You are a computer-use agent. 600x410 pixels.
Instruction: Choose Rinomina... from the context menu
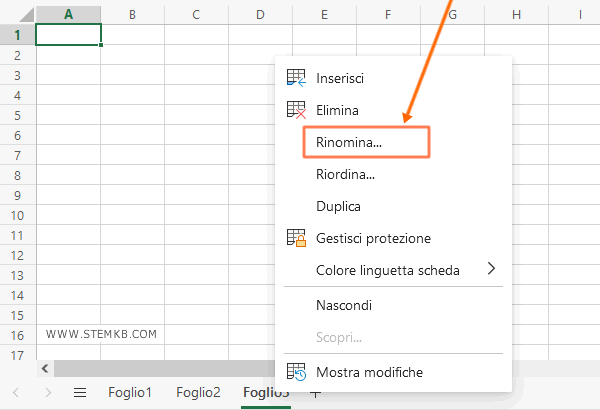349,142
